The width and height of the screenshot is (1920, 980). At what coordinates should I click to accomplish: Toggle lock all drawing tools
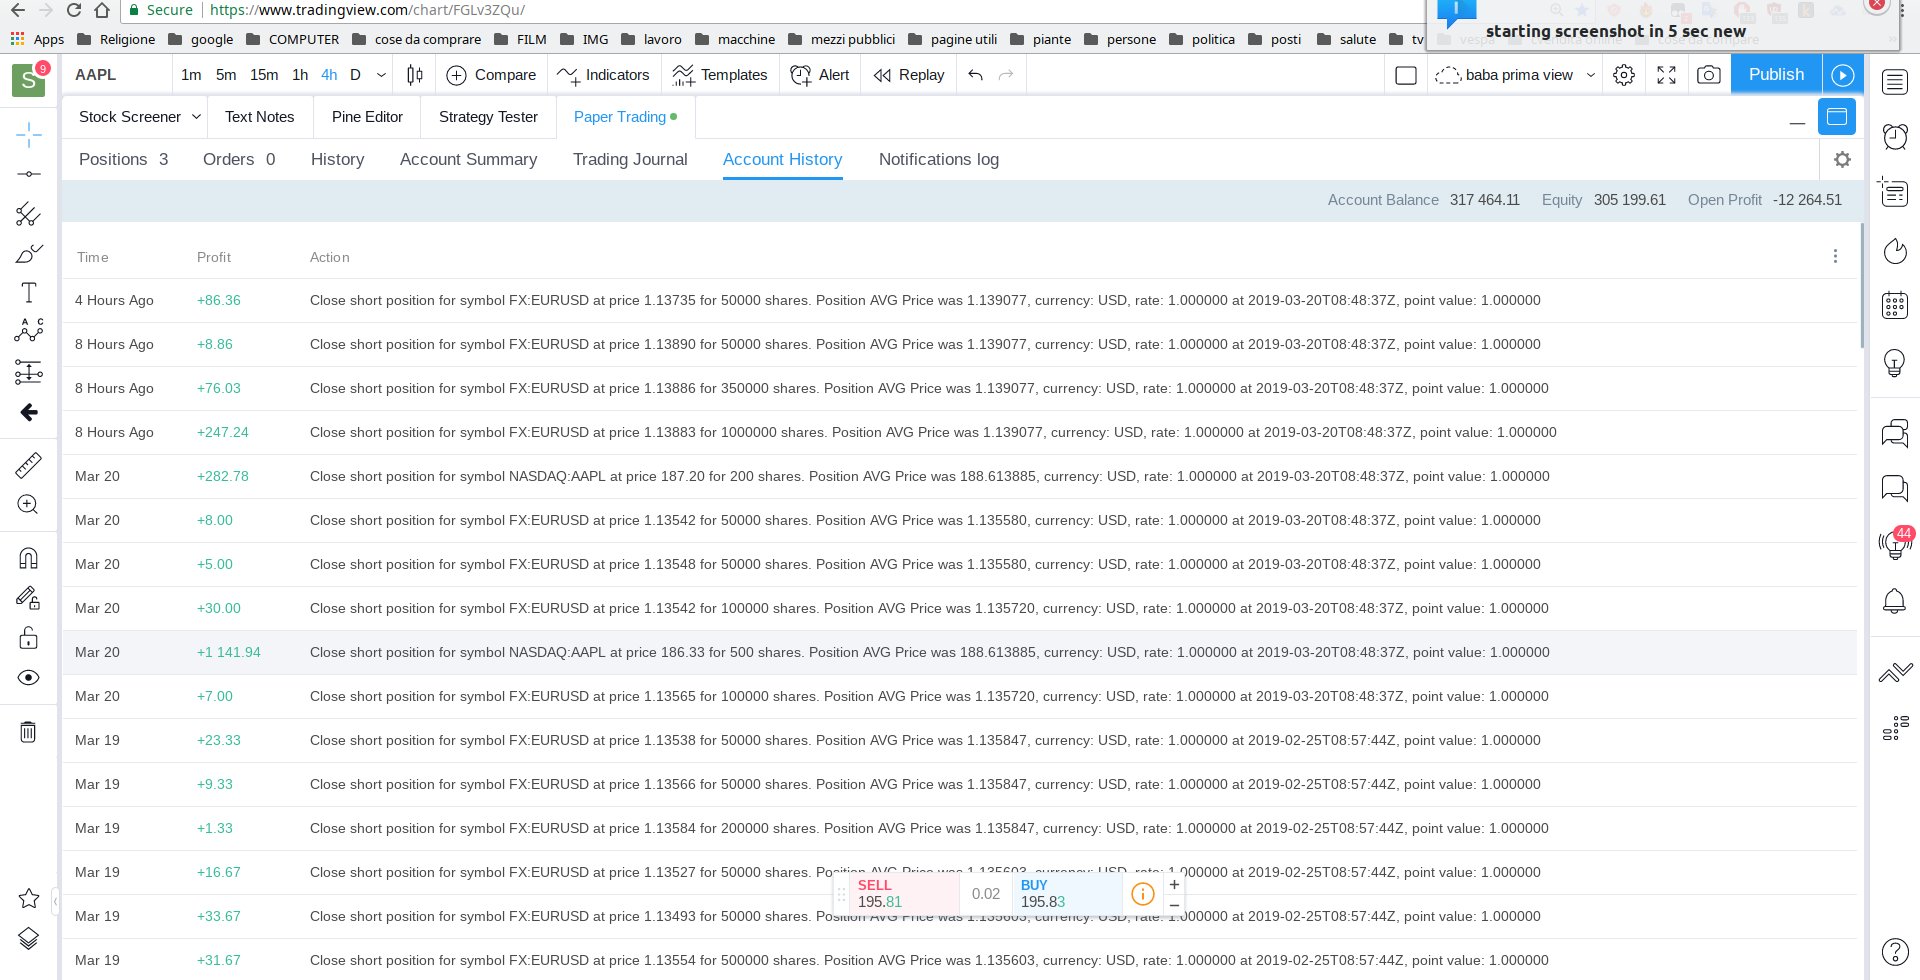28,638
